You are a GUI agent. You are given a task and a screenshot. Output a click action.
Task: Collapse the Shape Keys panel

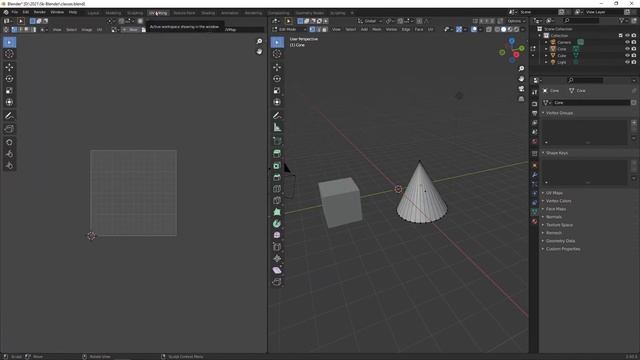coord(543,153)
